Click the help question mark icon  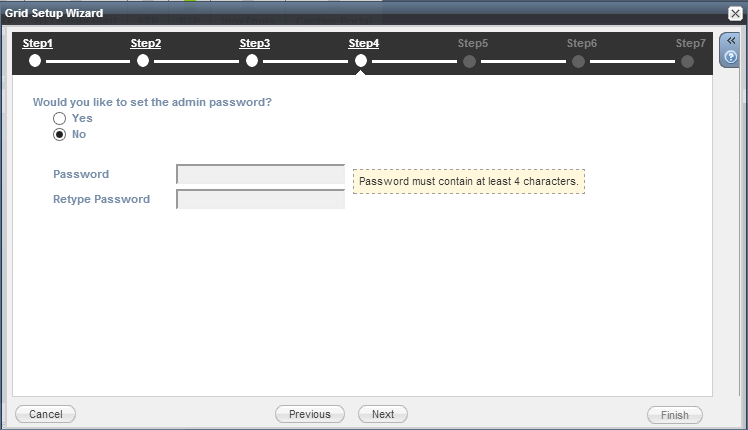(x=731, y=56)
